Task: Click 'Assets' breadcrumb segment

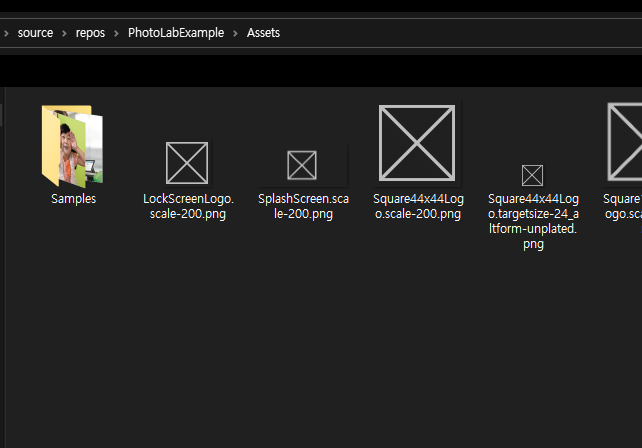Action: (263, 33)
